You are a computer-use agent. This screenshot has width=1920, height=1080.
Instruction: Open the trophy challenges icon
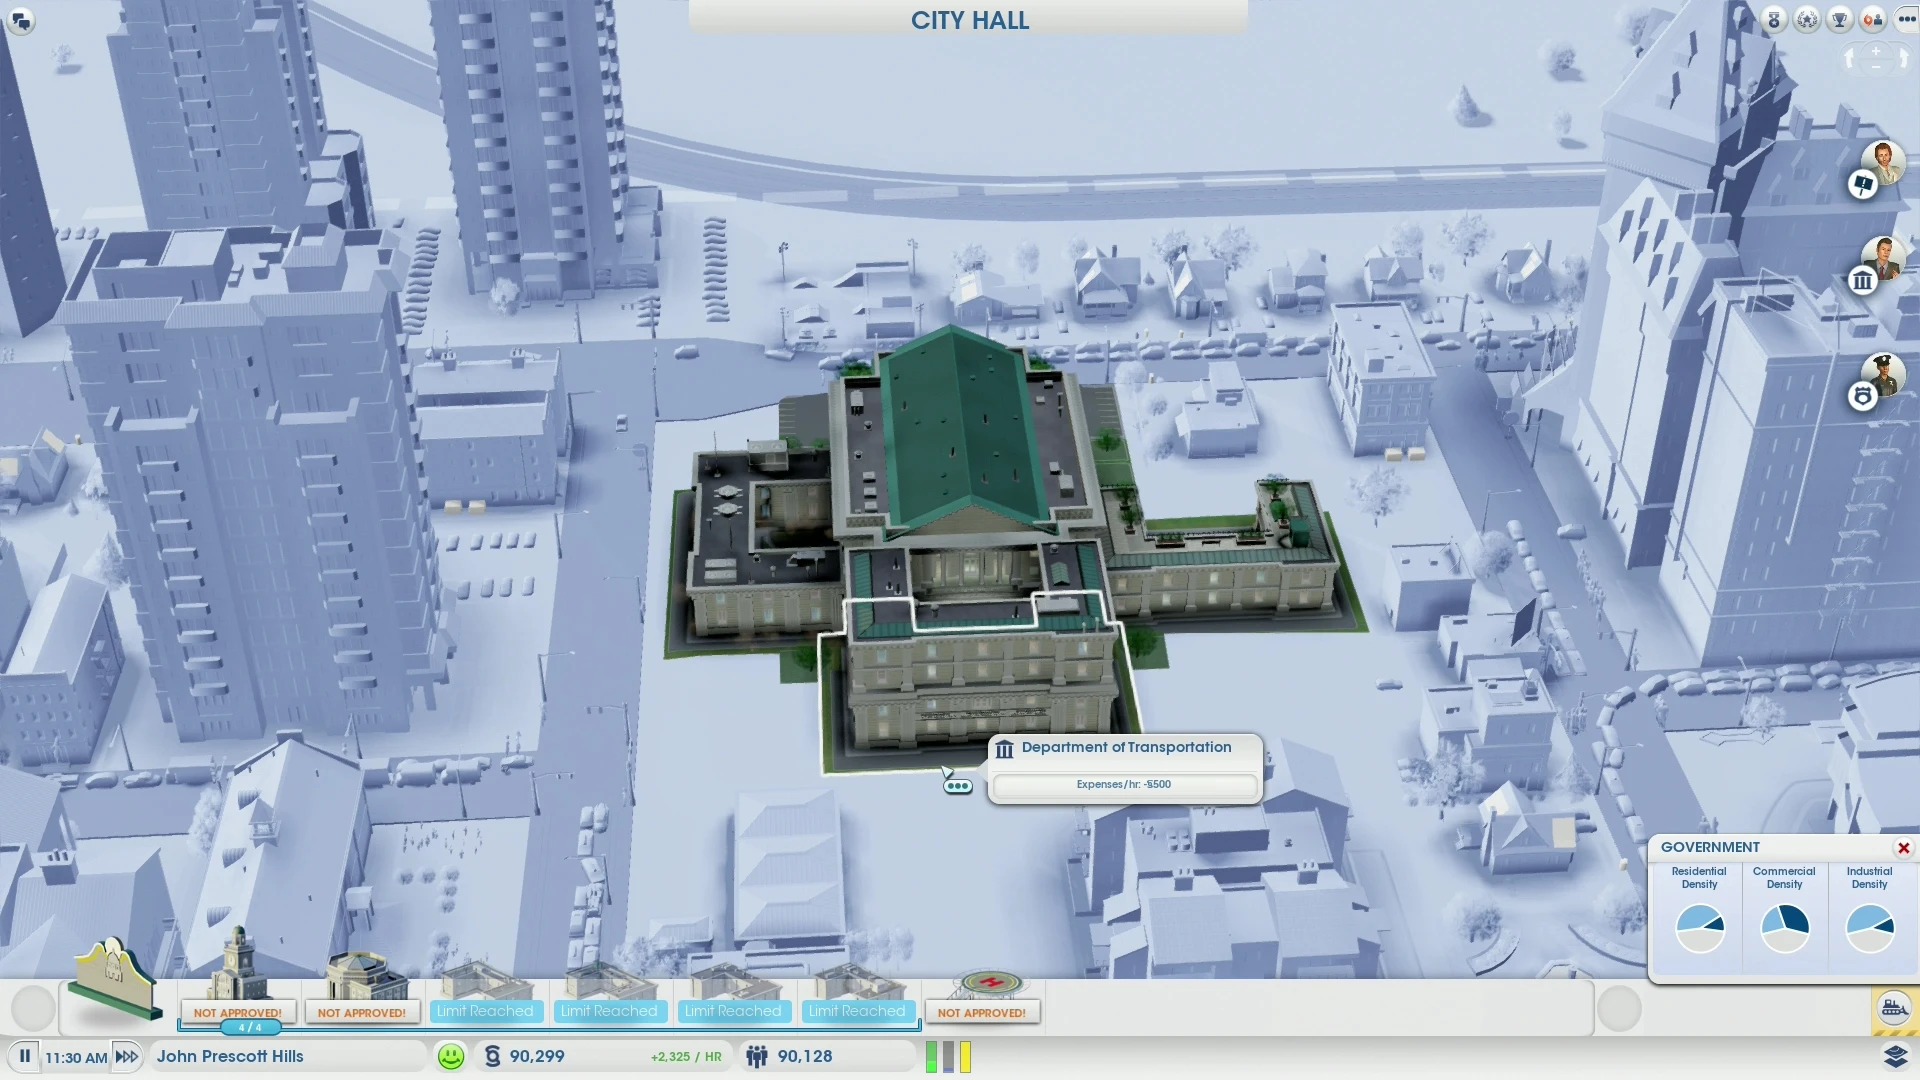click(1840, 20)
